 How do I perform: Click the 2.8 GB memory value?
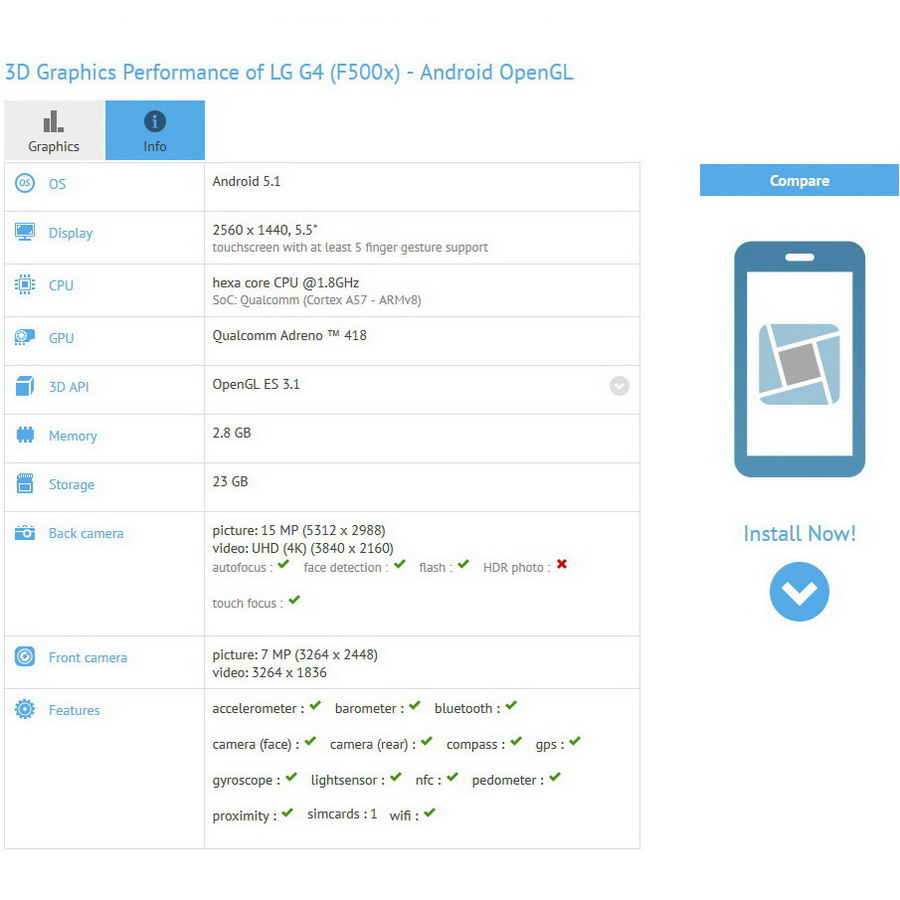[x=231, y=433]
